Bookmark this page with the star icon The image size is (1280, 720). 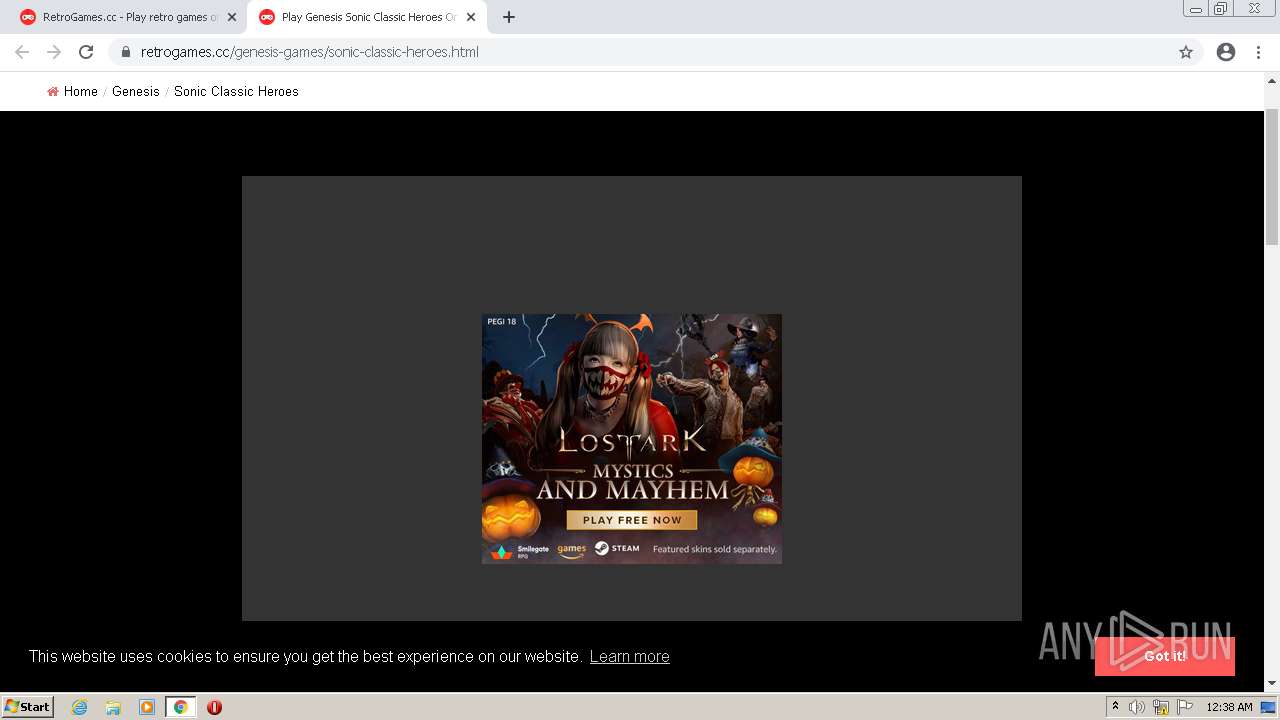[x=1186, y=52]
